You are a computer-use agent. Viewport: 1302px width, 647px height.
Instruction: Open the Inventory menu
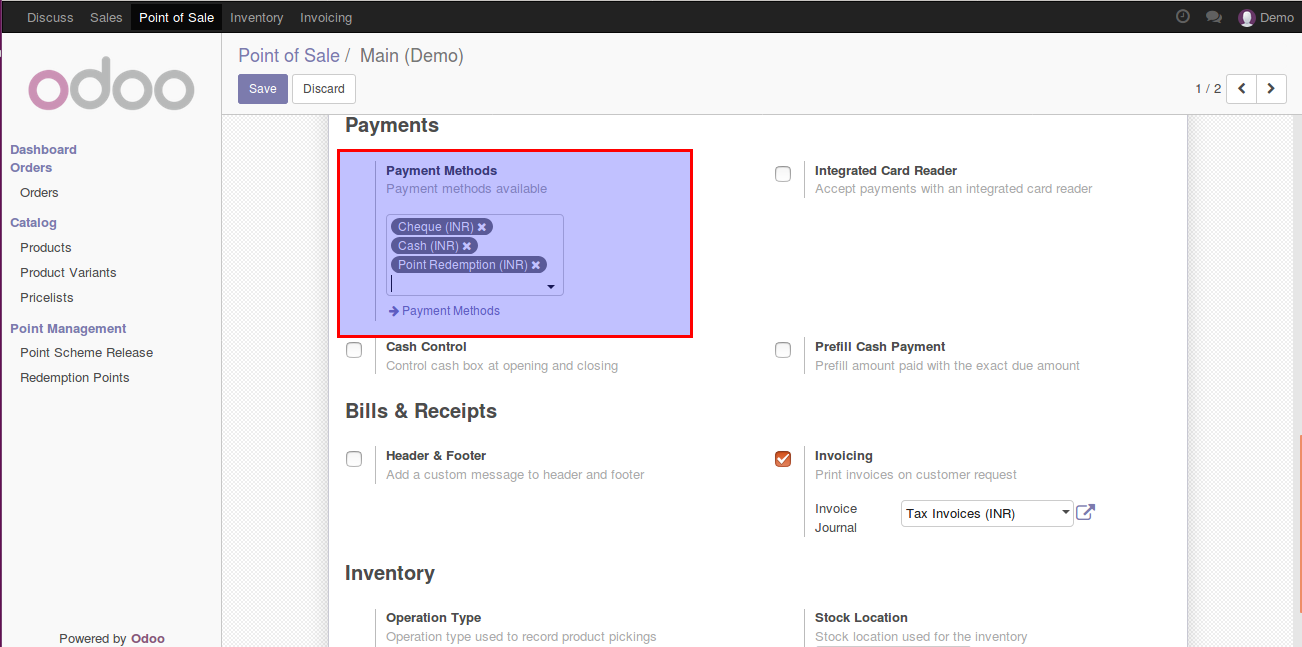(257, 18)
